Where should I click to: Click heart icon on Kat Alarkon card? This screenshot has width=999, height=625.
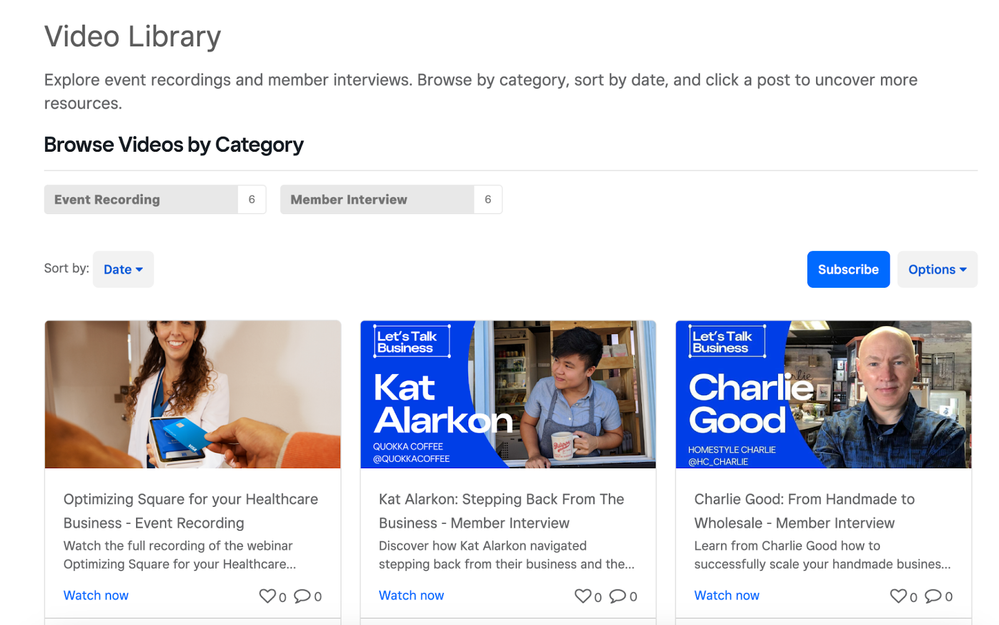click(583, 596)
